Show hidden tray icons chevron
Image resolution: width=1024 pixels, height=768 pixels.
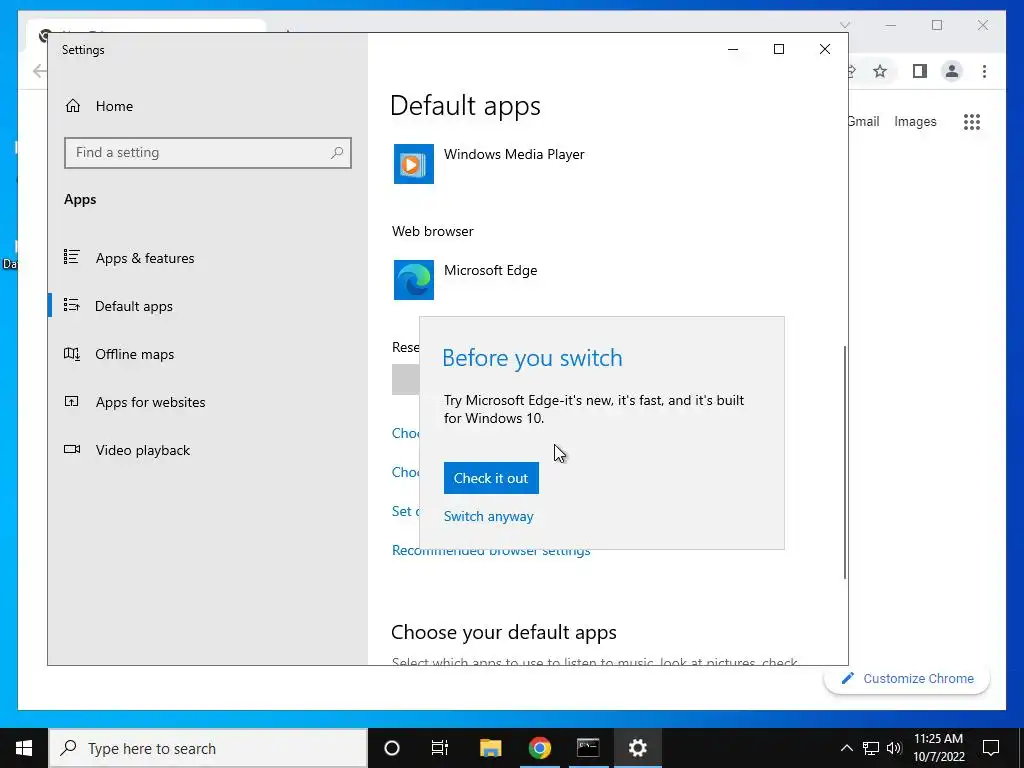[x=846, y=748]
